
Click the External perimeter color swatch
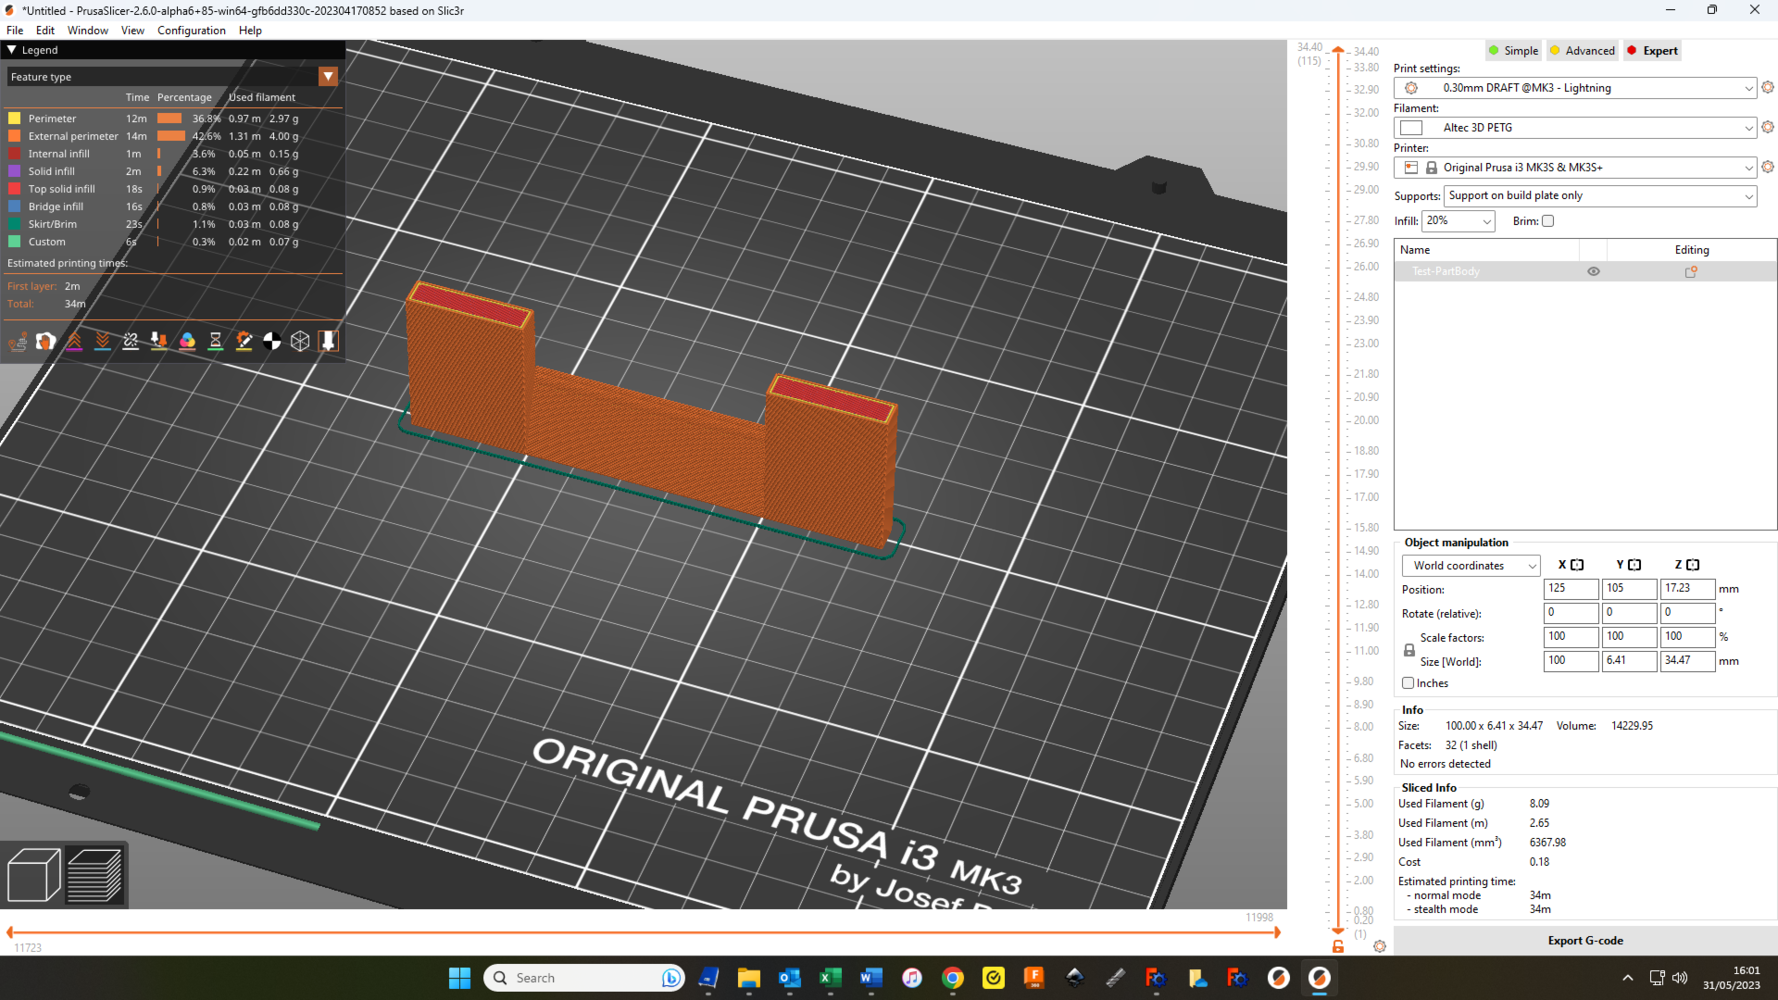coord(15,136)
